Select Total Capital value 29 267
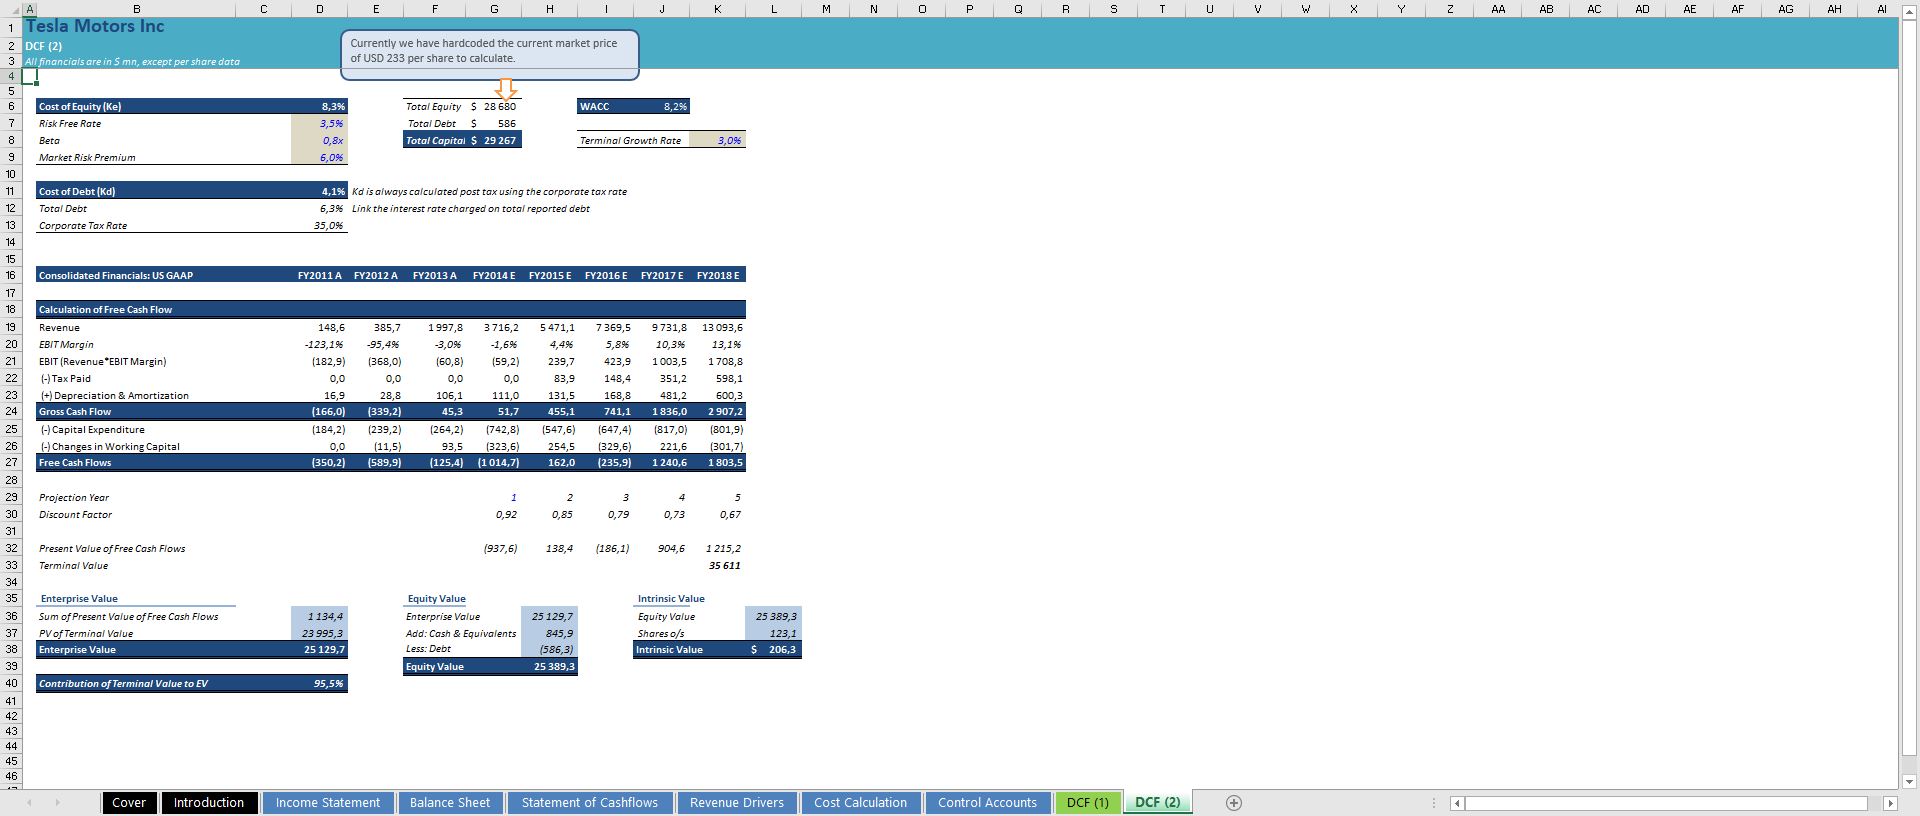The image size is (1920, 816). [494, 141]
